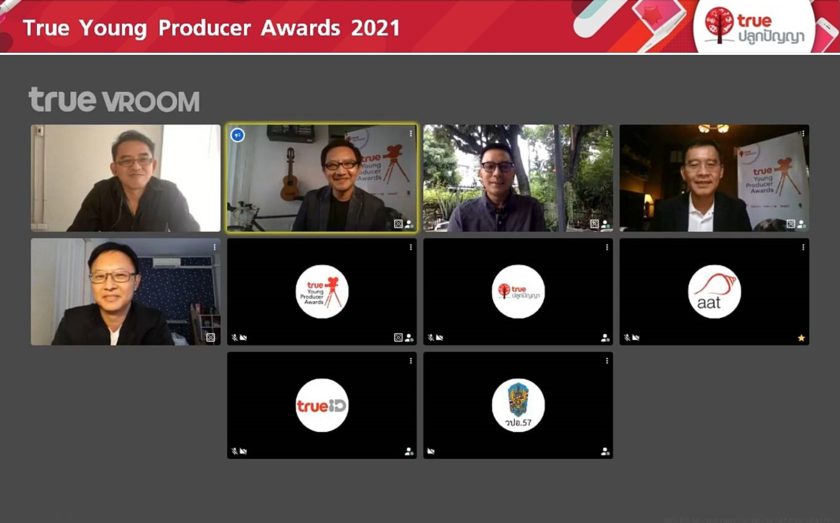
Task: Click the square icon on the blue-wall video tile
Action: click(x=211, y=338)
